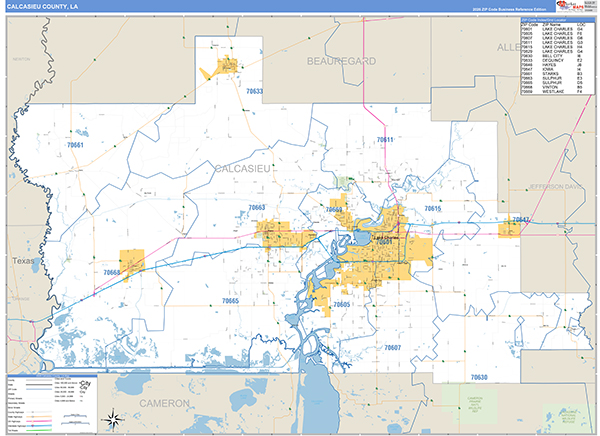The width and height of the screenshot is (600, 436).
Task: Click the ZIP code label 70611
Action: [385, 140]
